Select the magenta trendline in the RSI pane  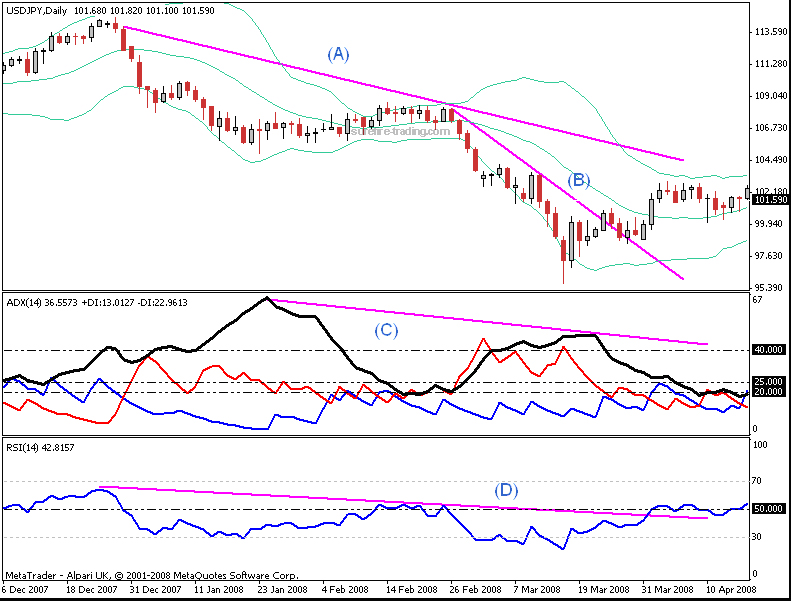pyautogui.click(x=404, y=503)
